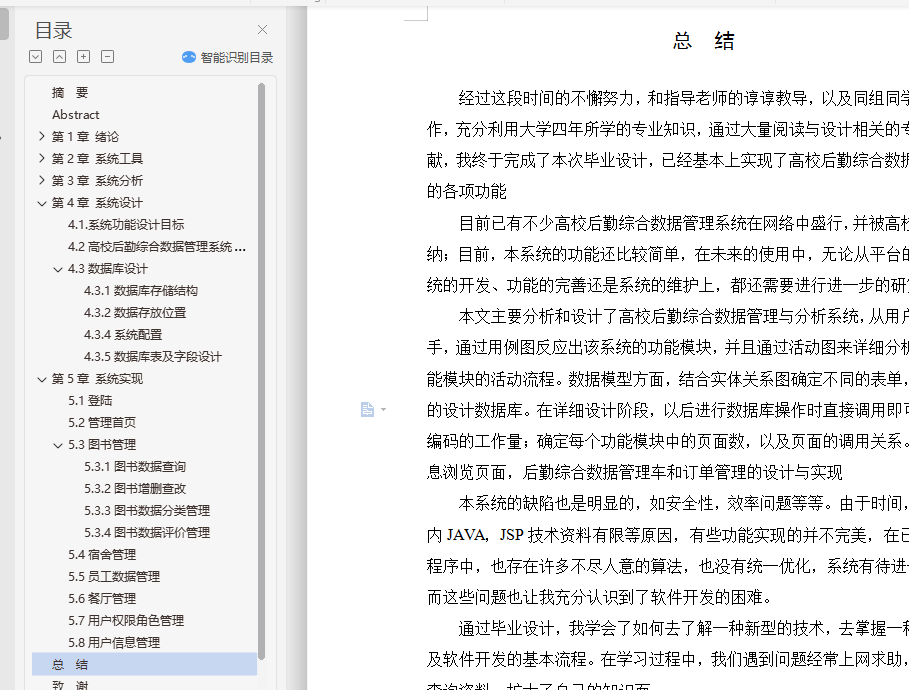Viewport: 909px width, 690px height.
Task: Select 第5章 系统实现 heading
Action: [97, 379]
